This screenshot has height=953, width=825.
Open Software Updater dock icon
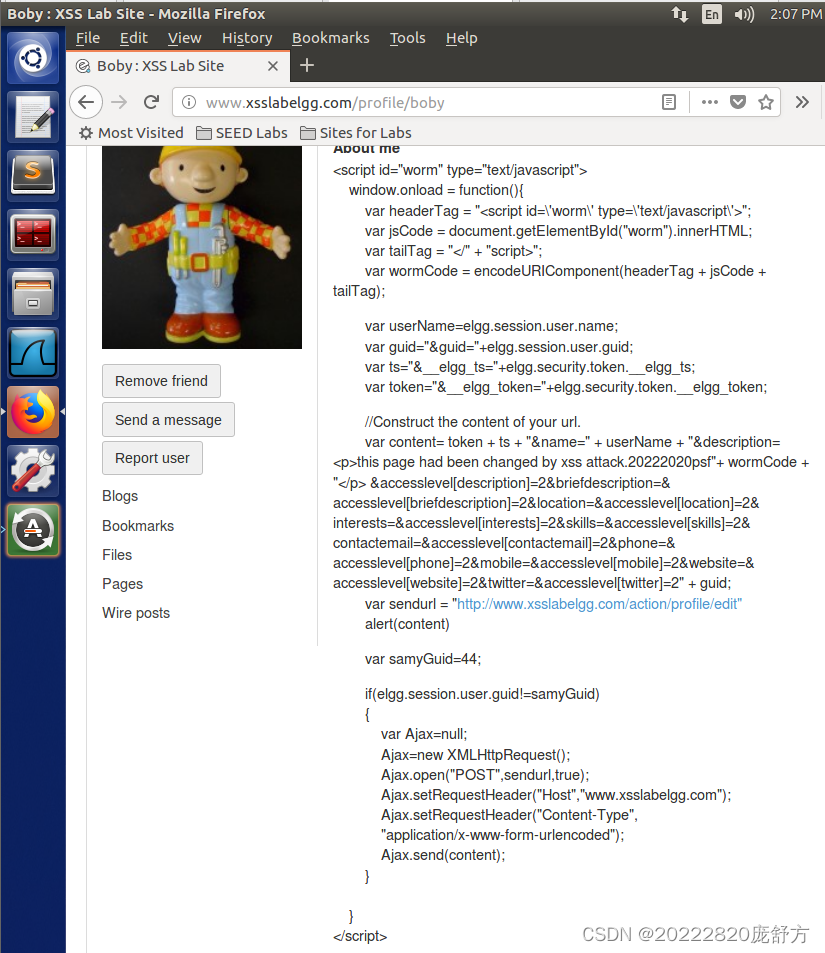pos(33,530)
